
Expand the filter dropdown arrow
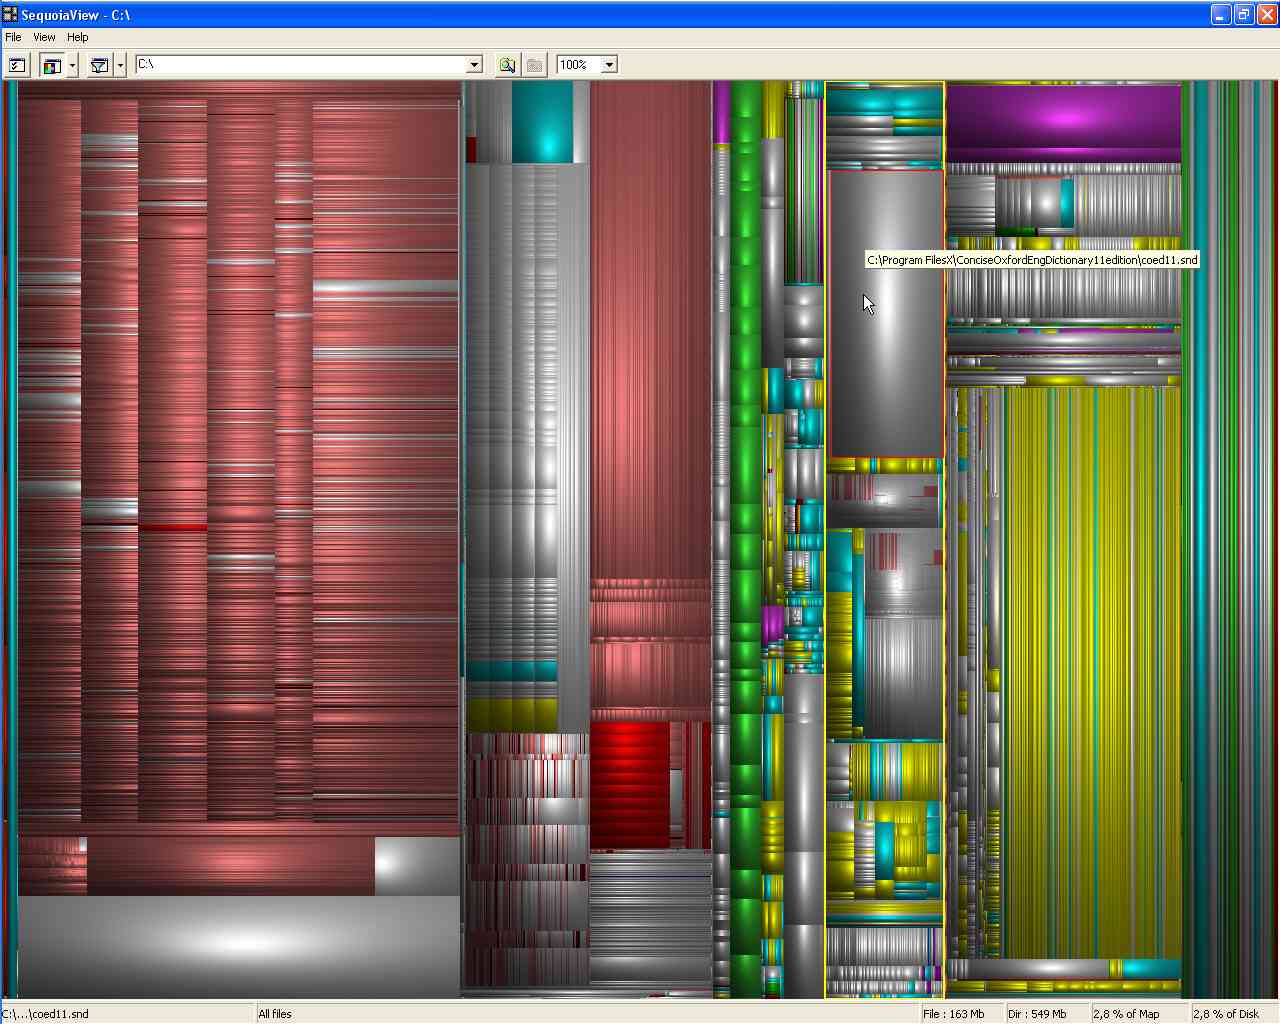(120, 65)
